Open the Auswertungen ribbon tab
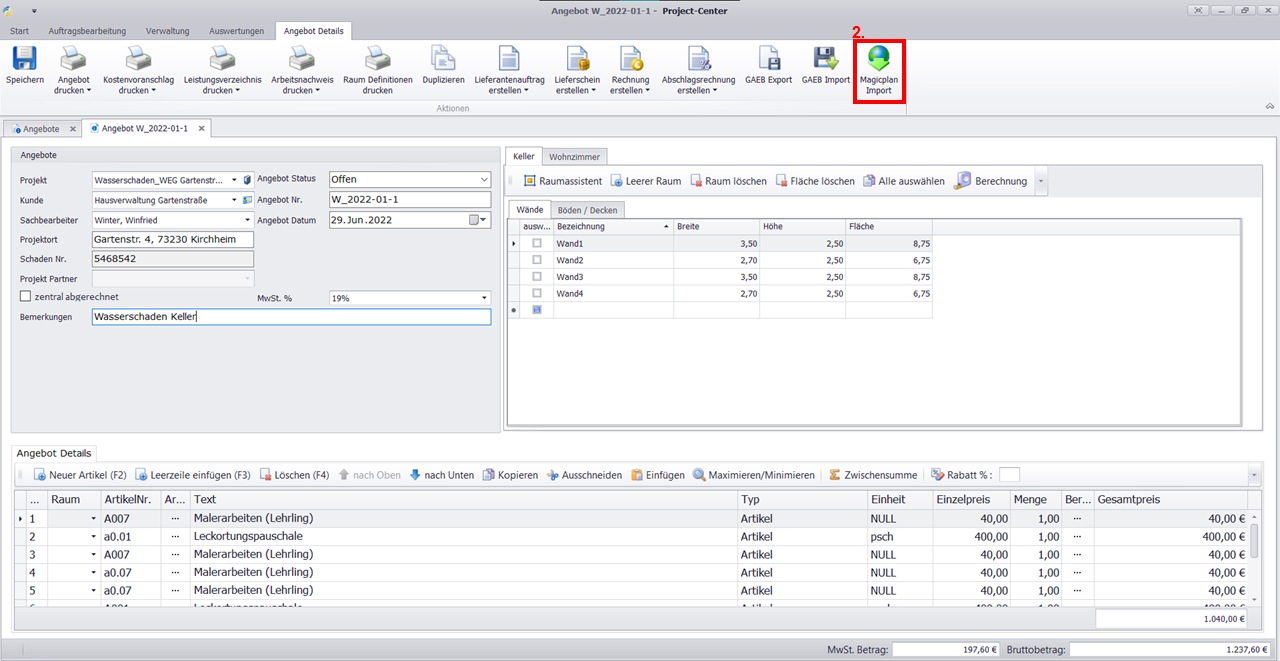 coord(236,31)
